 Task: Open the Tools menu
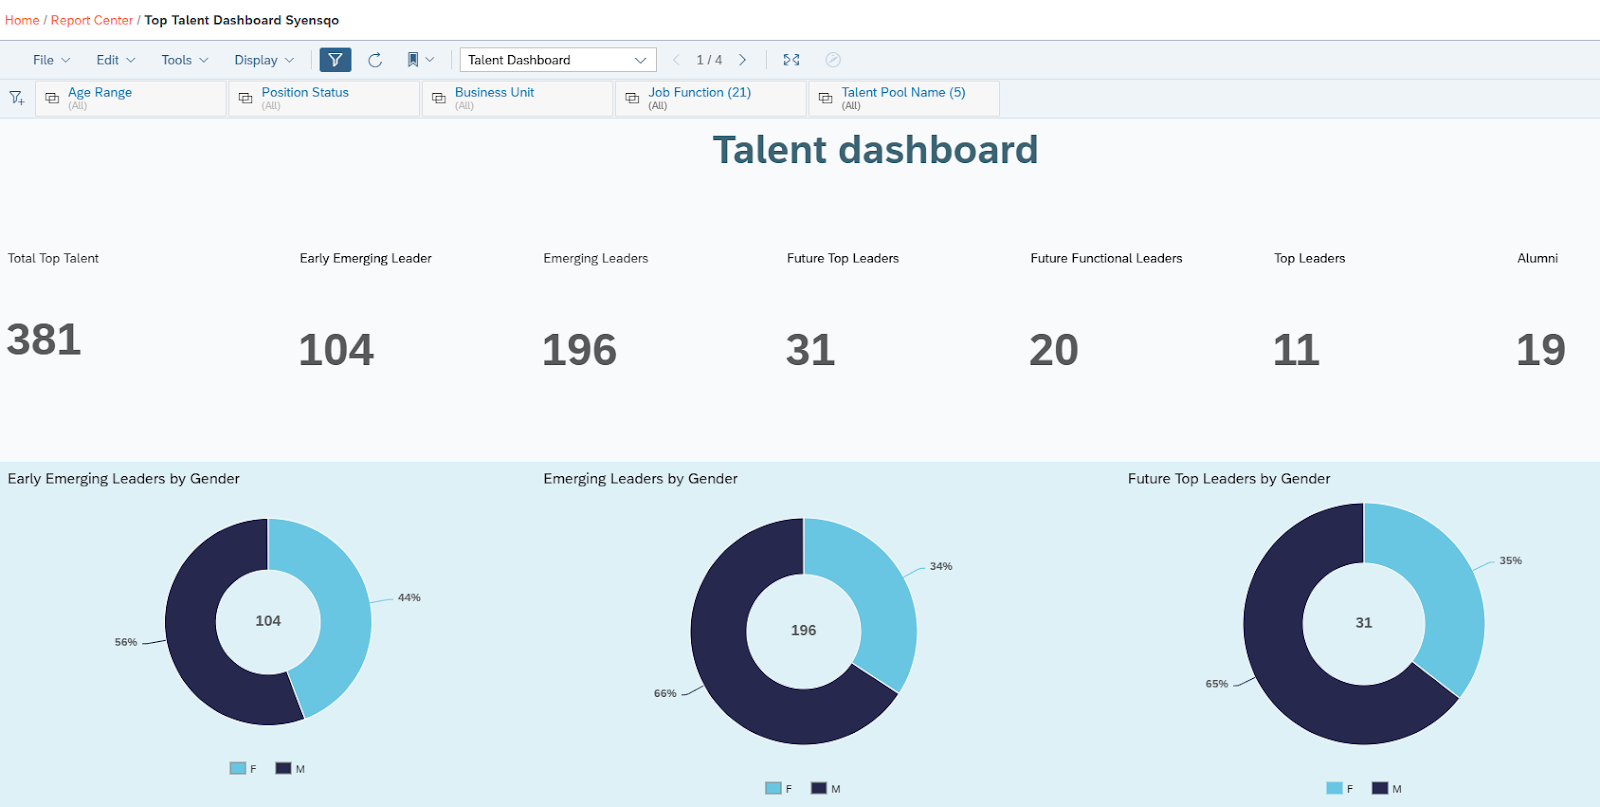coord(184,60)
